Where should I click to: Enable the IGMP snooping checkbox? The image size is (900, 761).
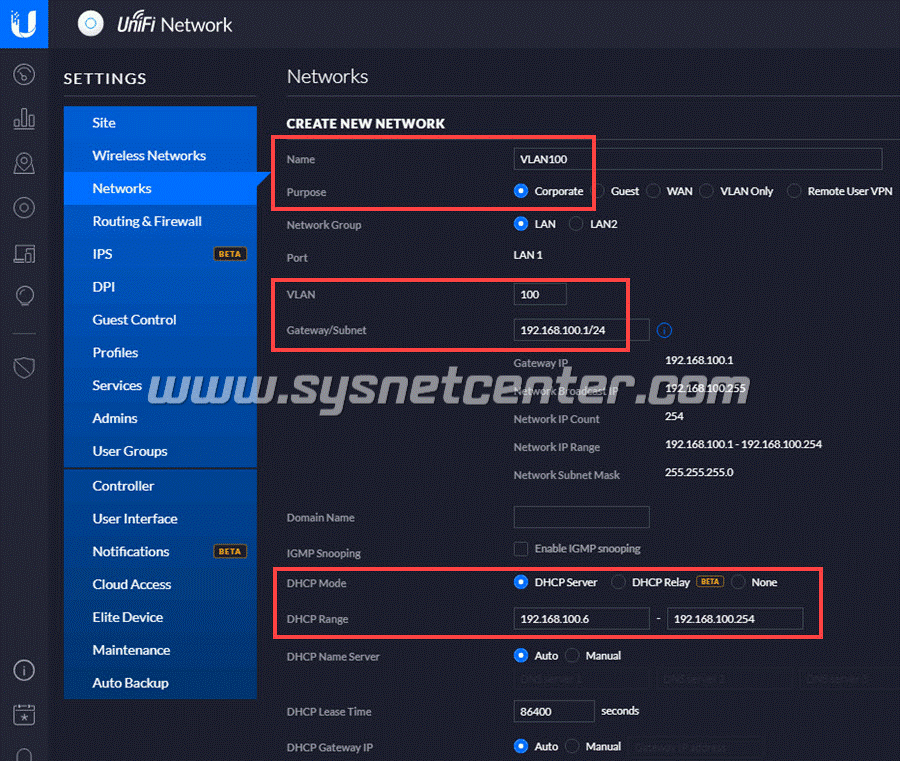pyautogui.click(x=521, y=549)
